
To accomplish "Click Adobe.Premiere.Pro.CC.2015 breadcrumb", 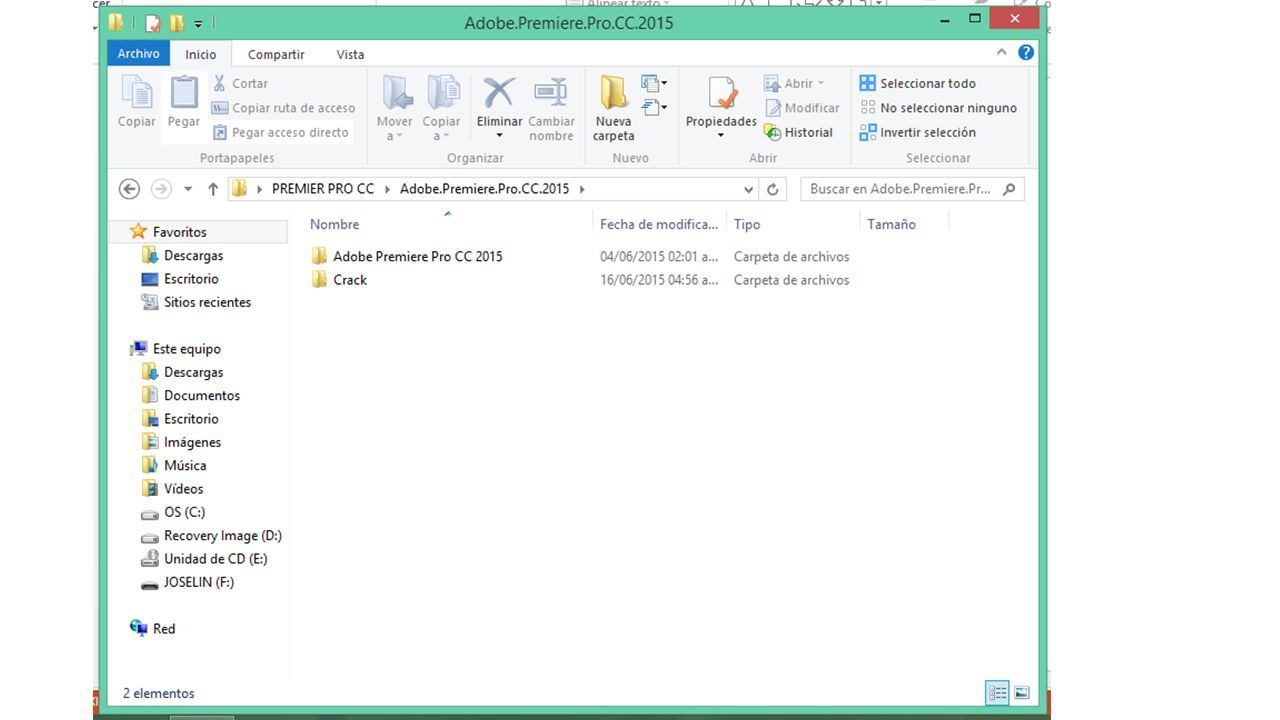I will (x=484, y=188).
